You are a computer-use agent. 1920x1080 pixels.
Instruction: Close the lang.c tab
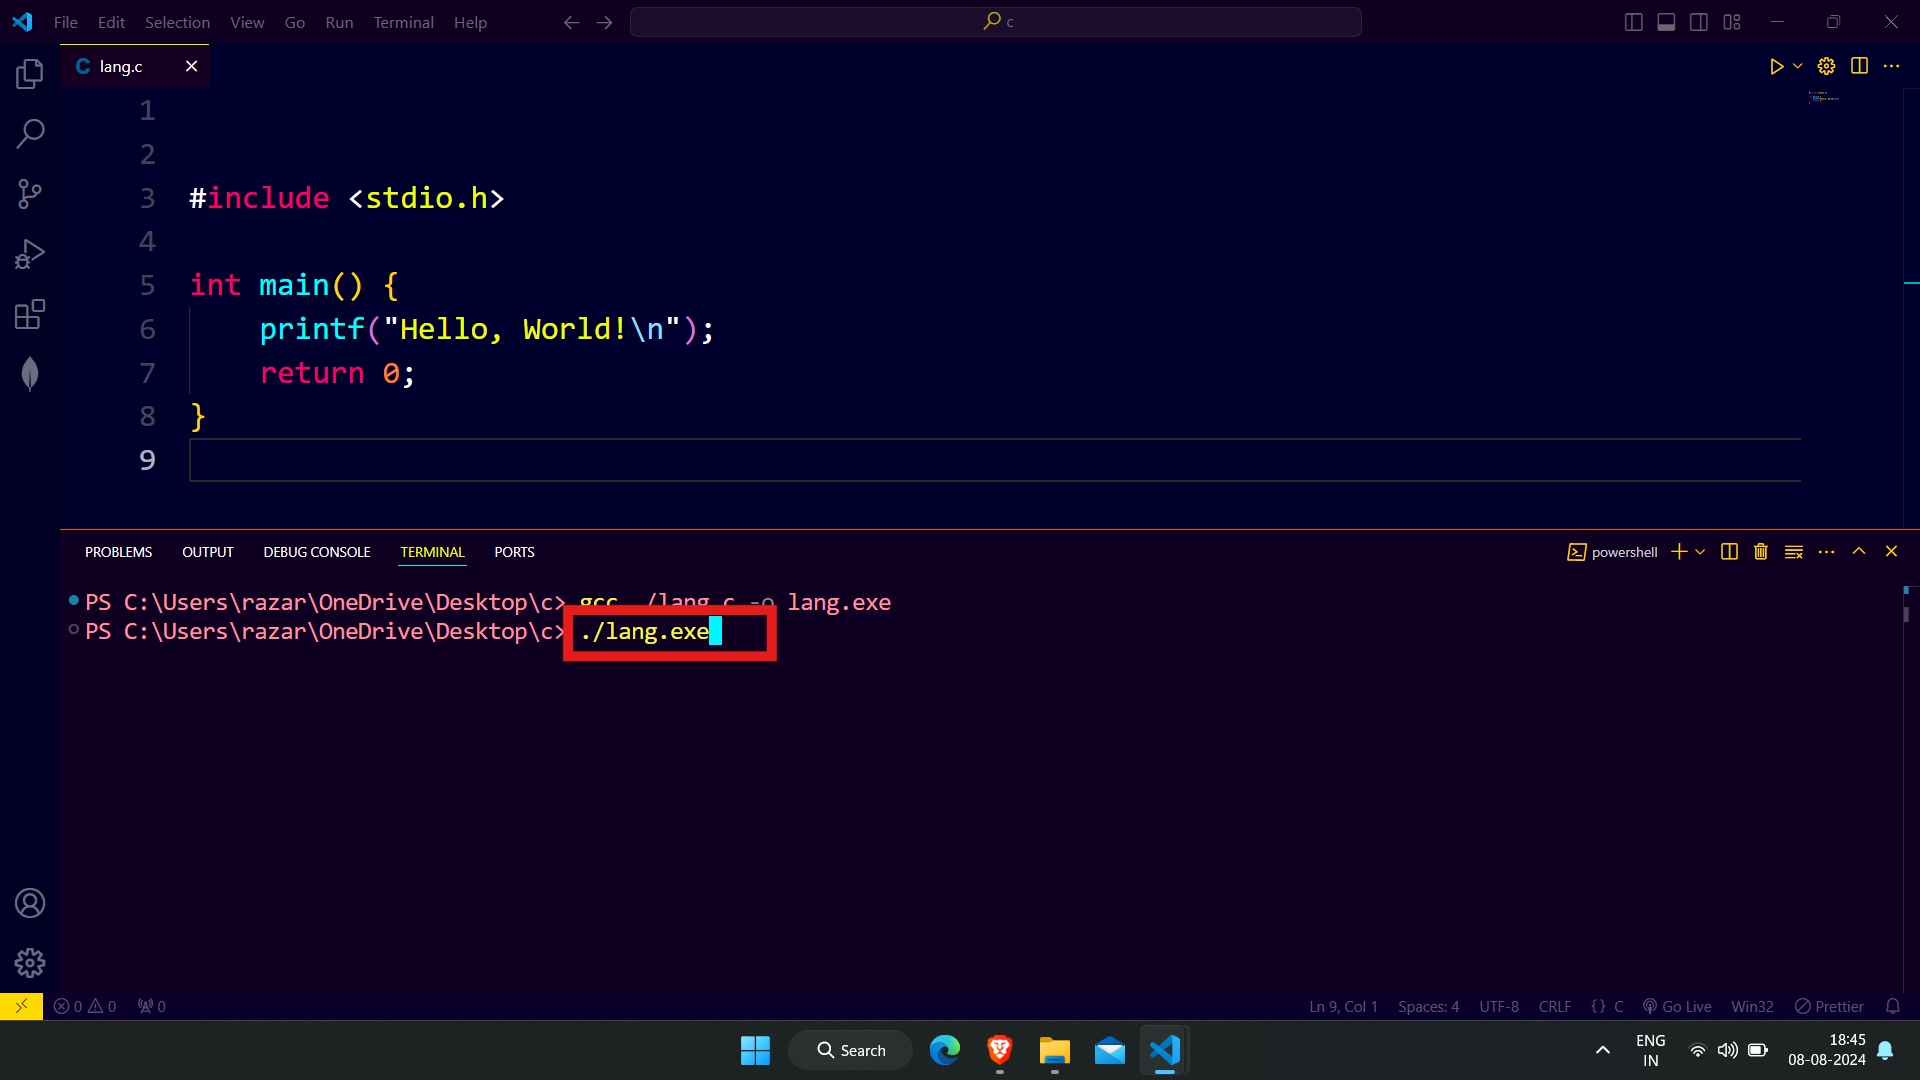[x=191, y=66]
